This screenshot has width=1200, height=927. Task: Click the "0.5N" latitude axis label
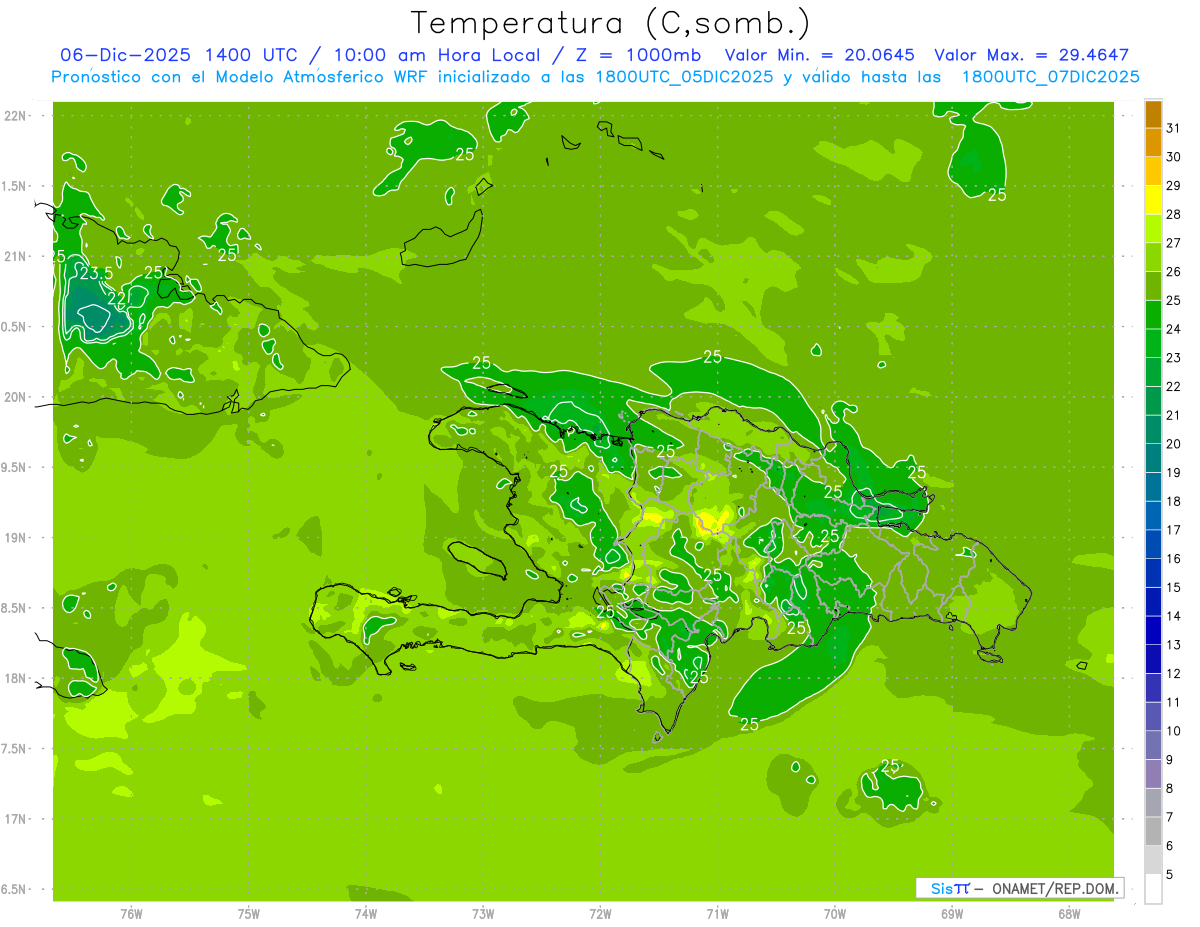tap(15, 327)
